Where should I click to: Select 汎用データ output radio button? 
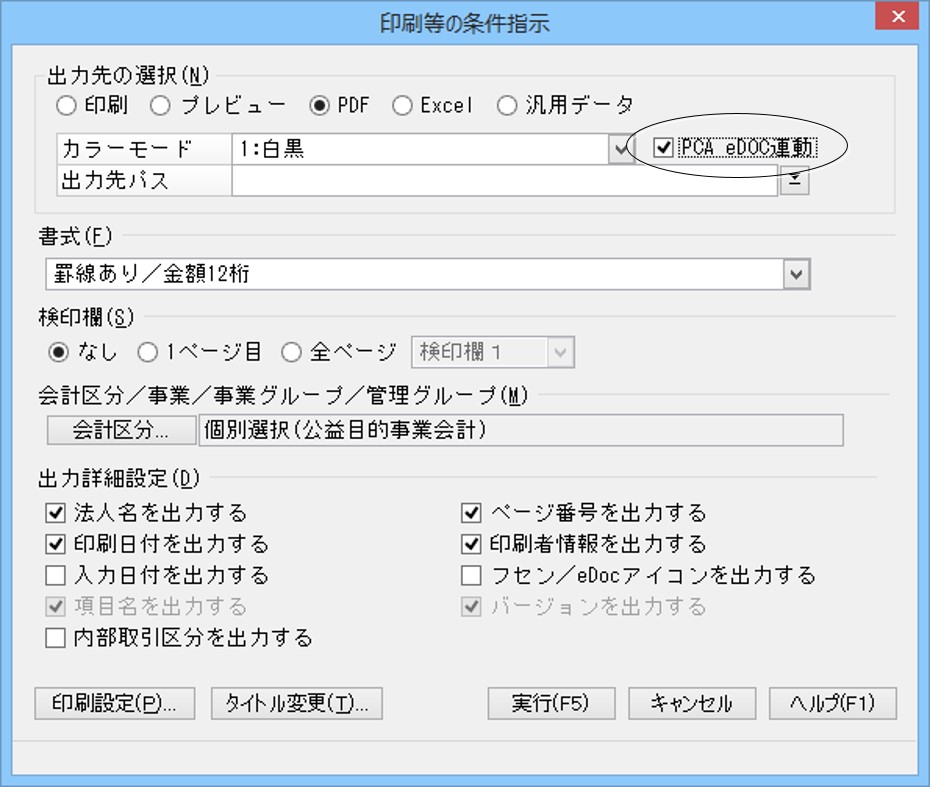coord(507,105)
